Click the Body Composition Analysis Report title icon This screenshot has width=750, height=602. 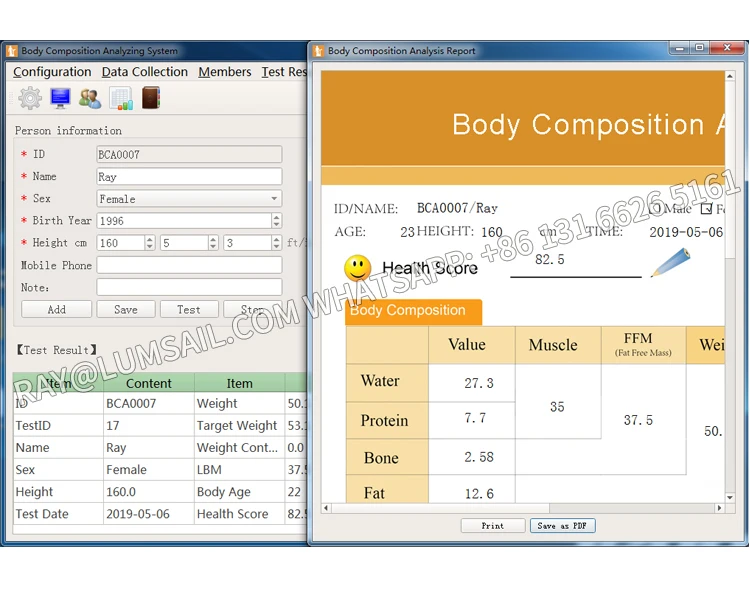pyautogui.click(x=318, y=51)
